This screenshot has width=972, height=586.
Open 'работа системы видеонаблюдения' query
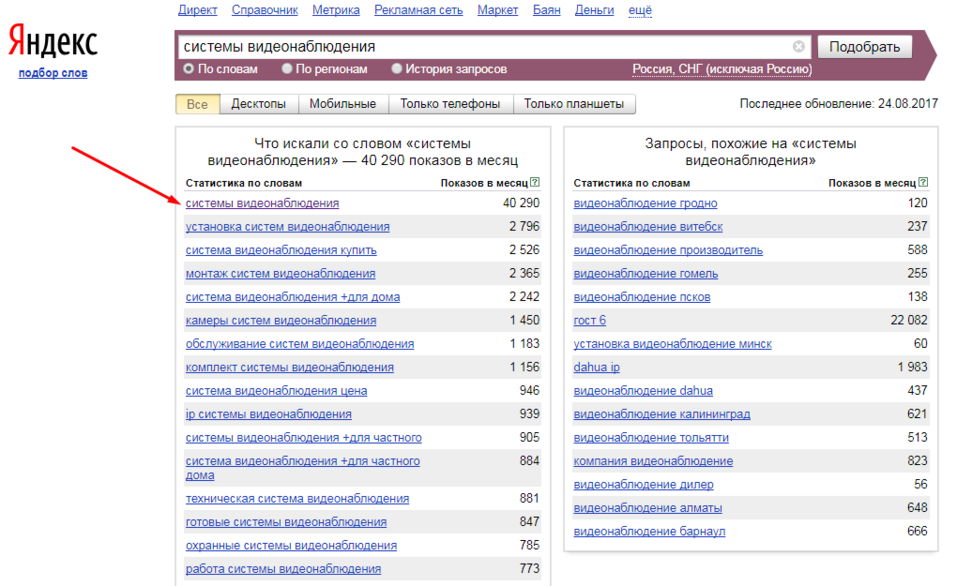click(x=283, y=569)
